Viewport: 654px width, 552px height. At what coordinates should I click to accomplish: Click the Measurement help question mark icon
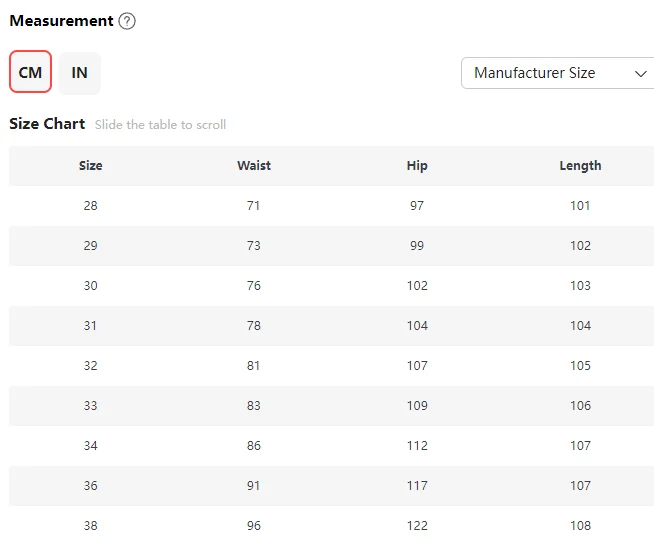click(x=127, y=21)
